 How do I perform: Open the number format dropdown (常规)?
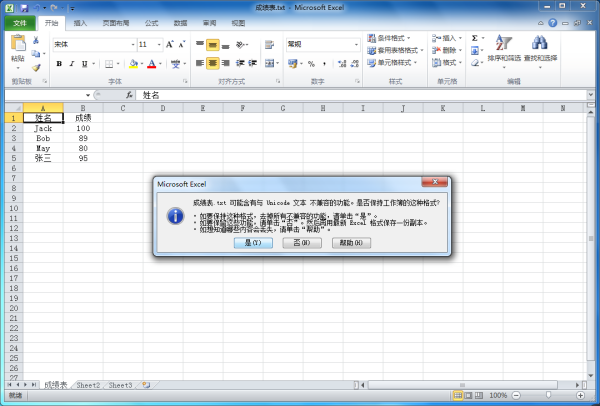(x=356, y=44)
